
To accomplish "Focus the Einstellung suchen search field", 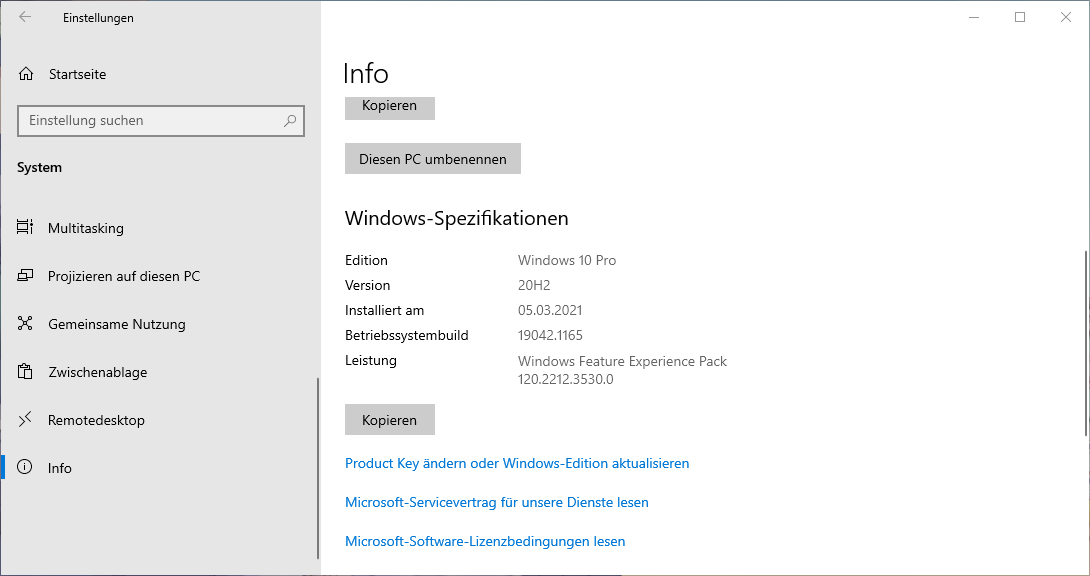I will [x=150, y=121].
